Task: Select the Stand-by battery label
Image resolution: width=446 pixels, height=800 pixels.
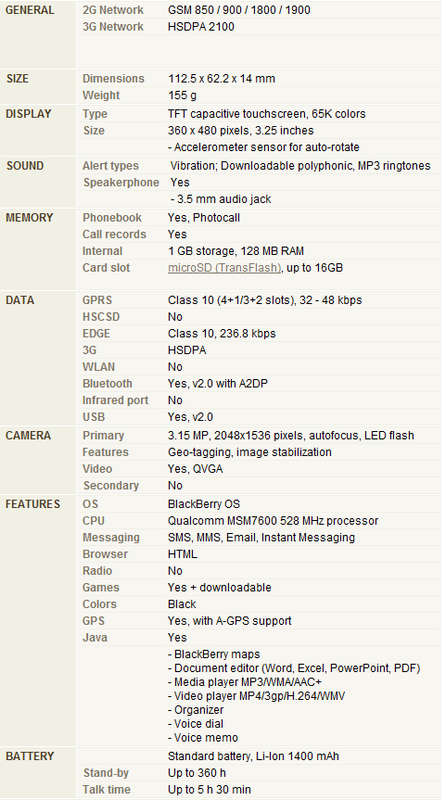Action: click(x=106, y=772)
